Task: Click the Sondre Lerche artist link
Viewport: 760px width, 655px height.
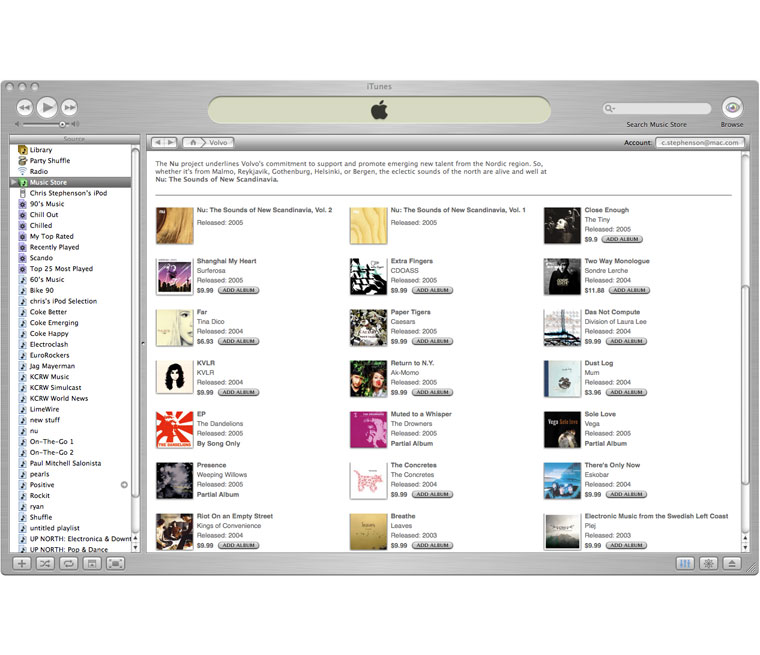Action: [606, 271]
